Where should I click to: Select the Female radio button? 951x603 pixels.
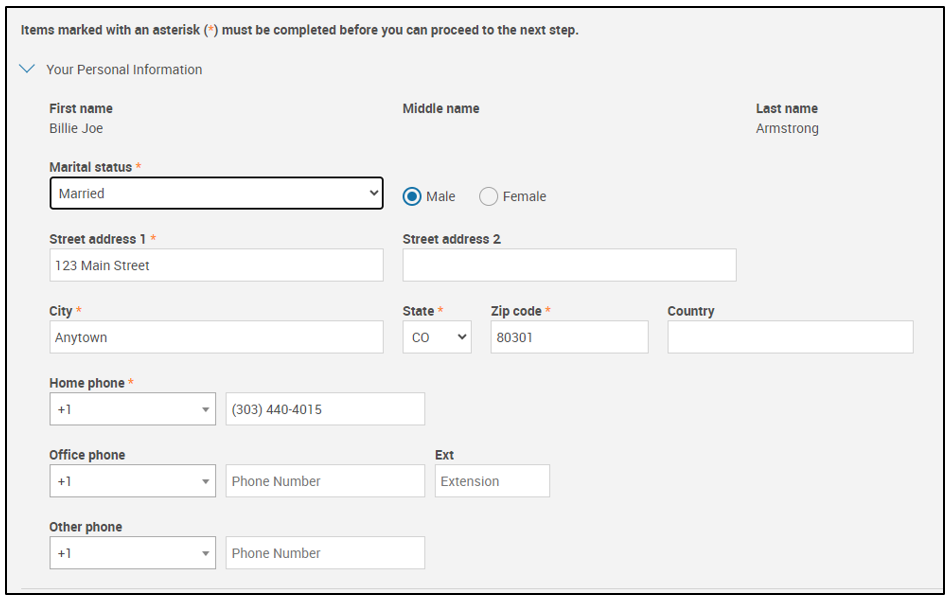[x=489, y=197]
